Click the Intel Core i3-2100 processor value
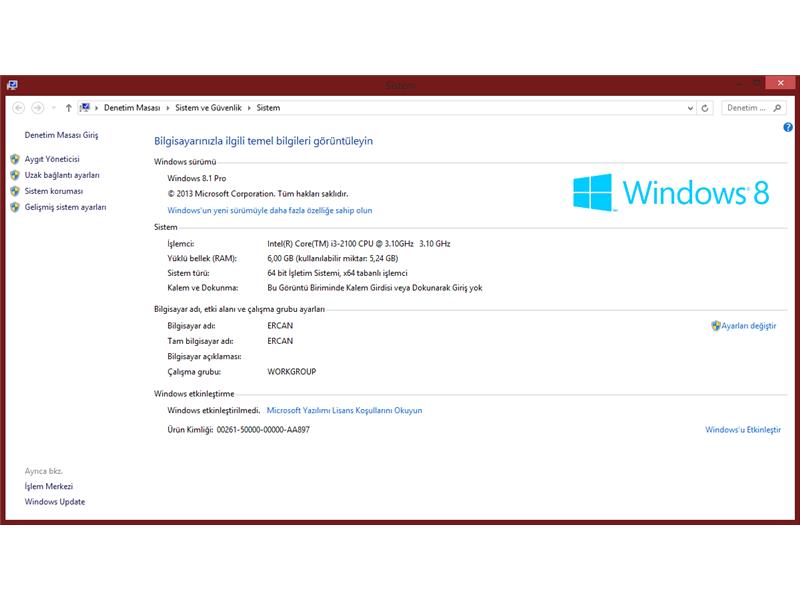 tap(359, 244)
